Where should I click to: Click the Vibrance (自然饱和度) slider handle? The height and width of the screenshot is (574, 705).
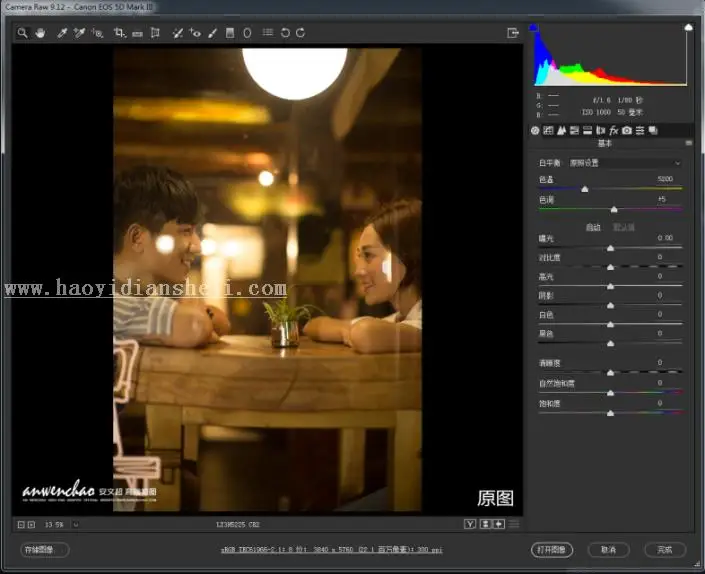point(611,393)
